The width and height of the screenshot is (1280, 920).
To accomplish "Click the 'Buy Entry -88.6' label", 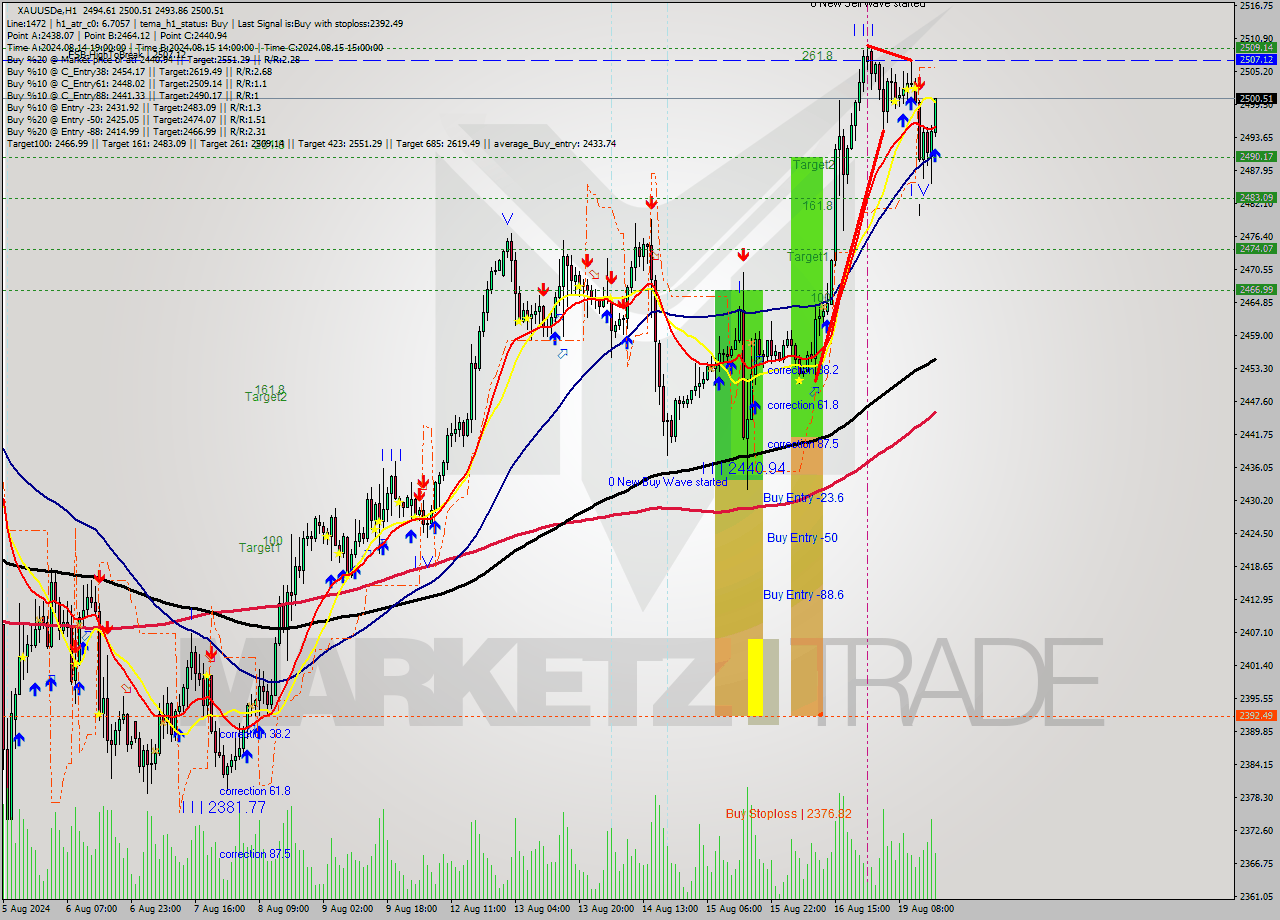I will pos(803,595).
